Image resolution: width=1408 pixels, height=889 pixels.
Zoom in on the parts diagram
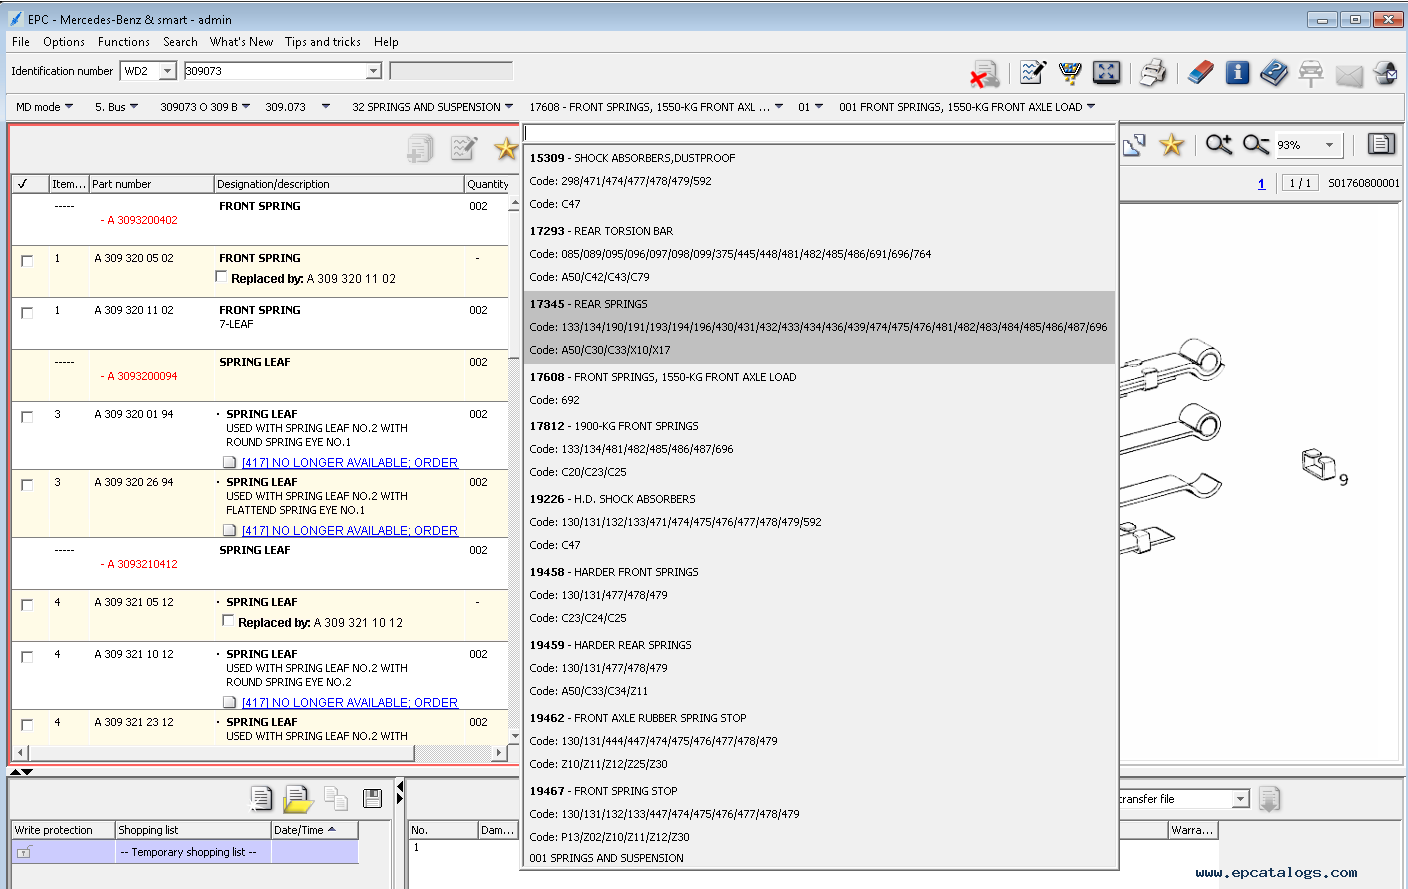coord(1218,145)
